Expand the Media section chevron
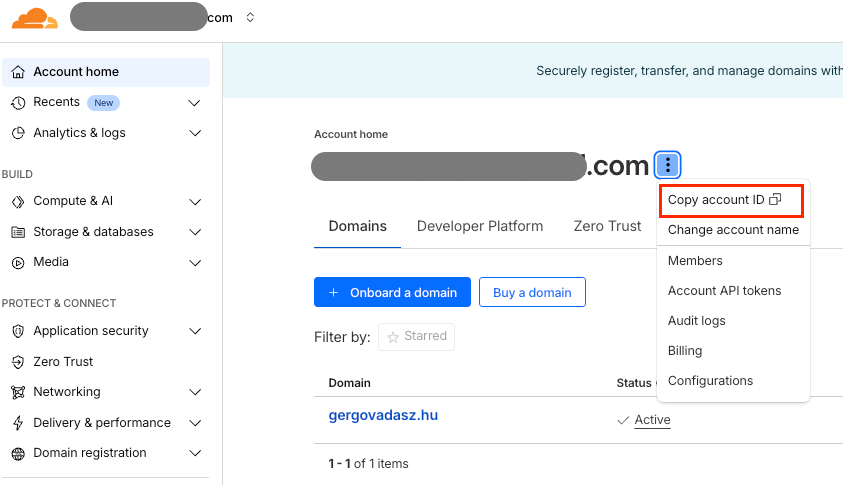This screenshot has width=843, height=485. click(x=195, y=263)
